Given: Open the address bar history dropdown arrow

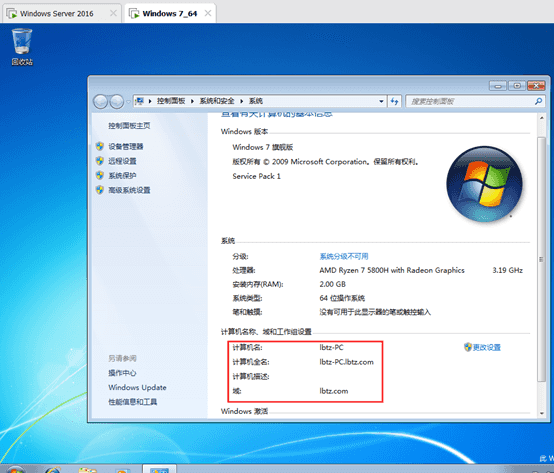Looking at the screenshot, I should [x=381, y=101].
